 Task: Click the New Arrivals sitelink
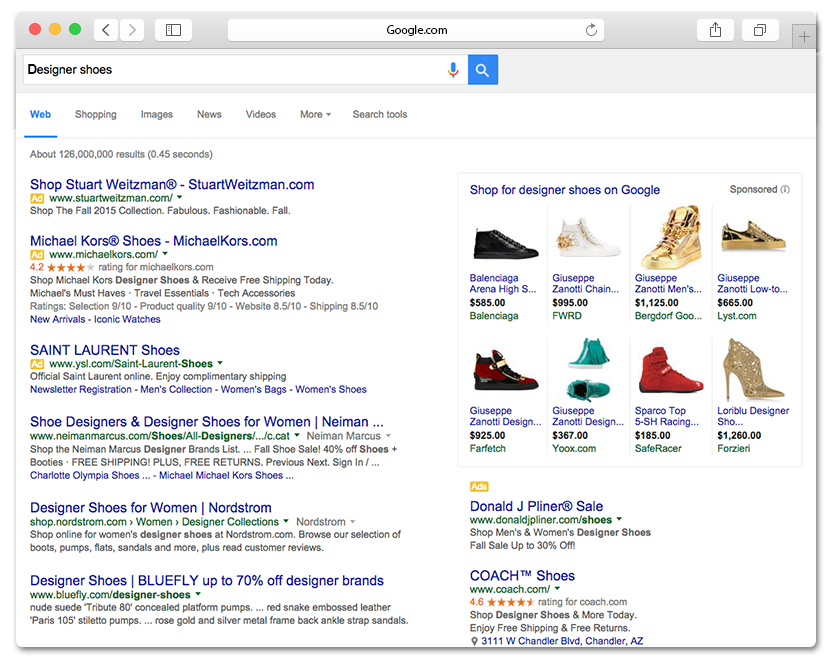click(x=57, y=319)
